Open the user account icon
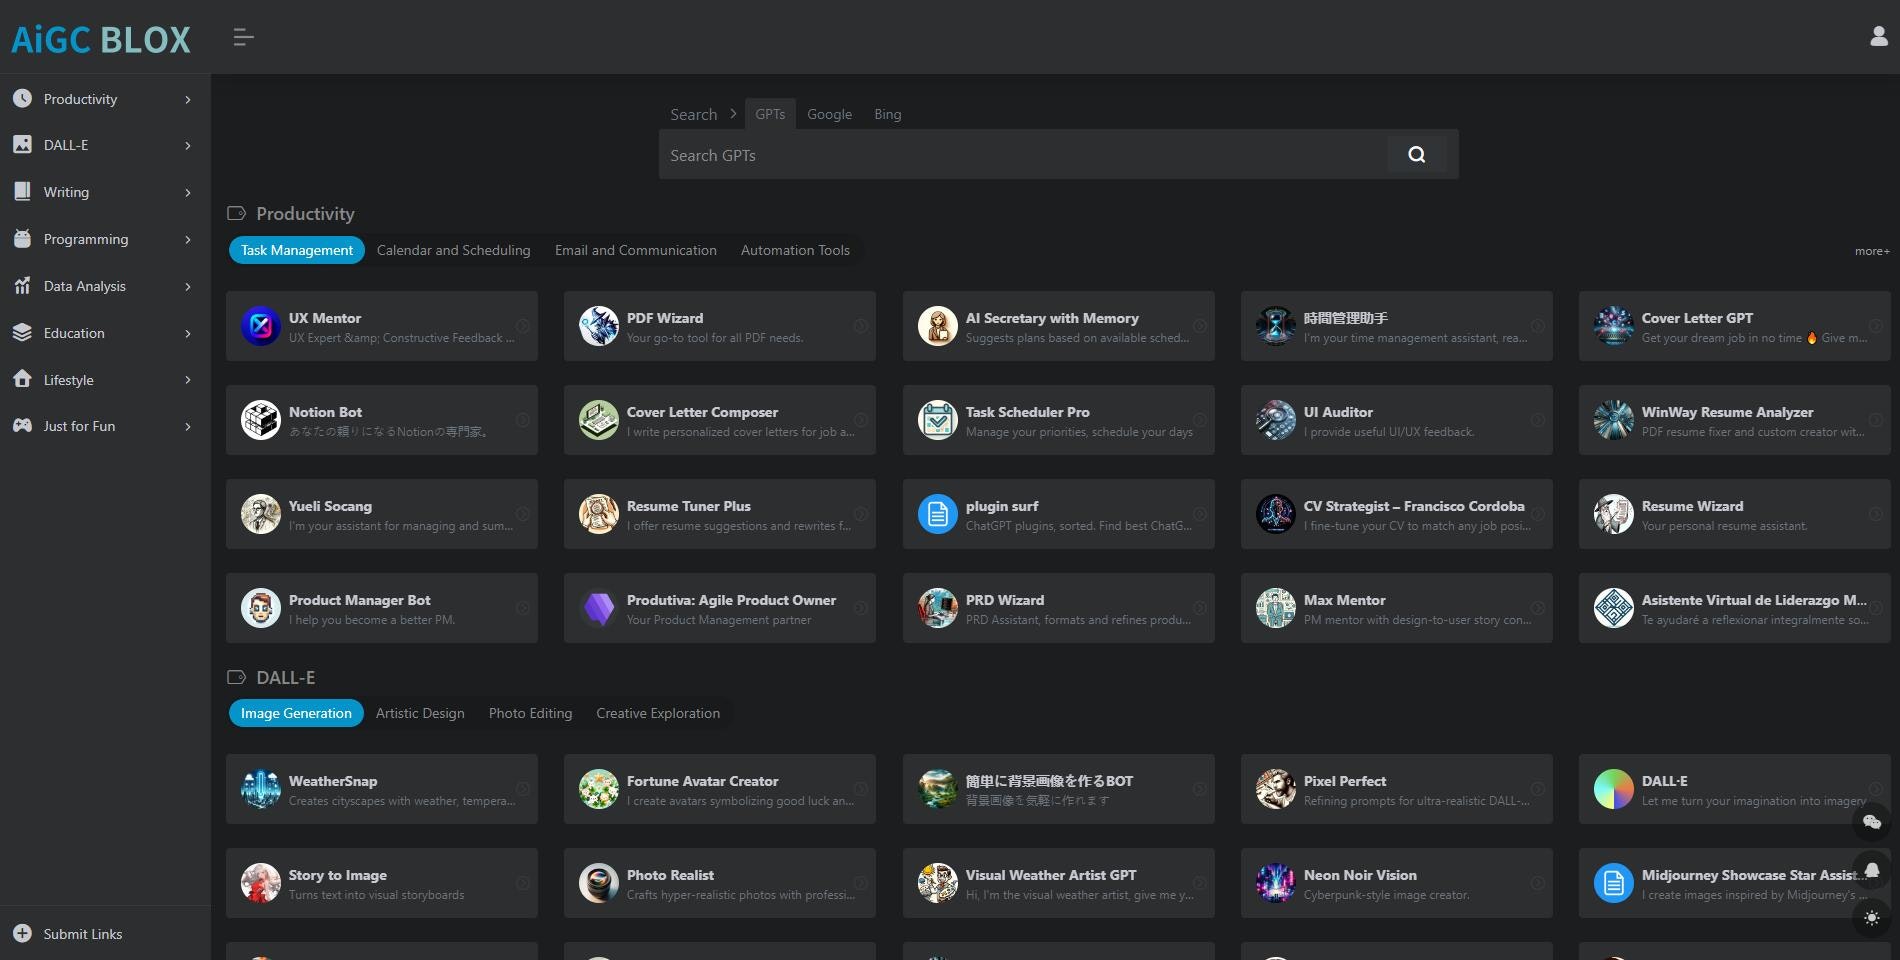The width and height of the screenshot is (1900, 960). (x=1878, y=36)
